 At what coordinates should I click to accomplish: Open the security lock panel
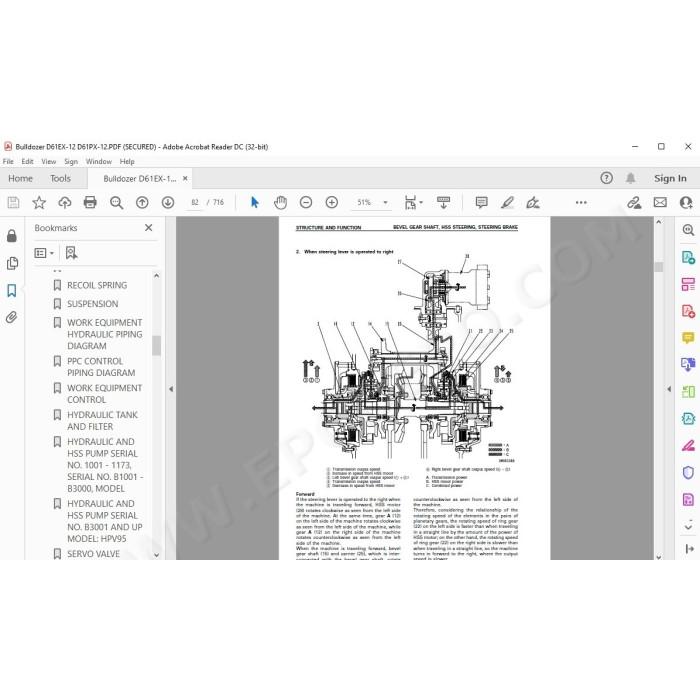tap(12, 236)
